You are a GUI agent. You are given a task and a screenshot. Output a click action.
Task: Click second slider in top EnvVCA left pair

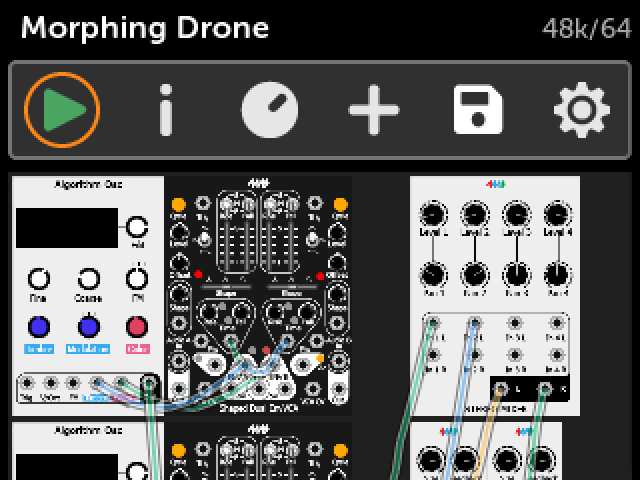(248, 233)
